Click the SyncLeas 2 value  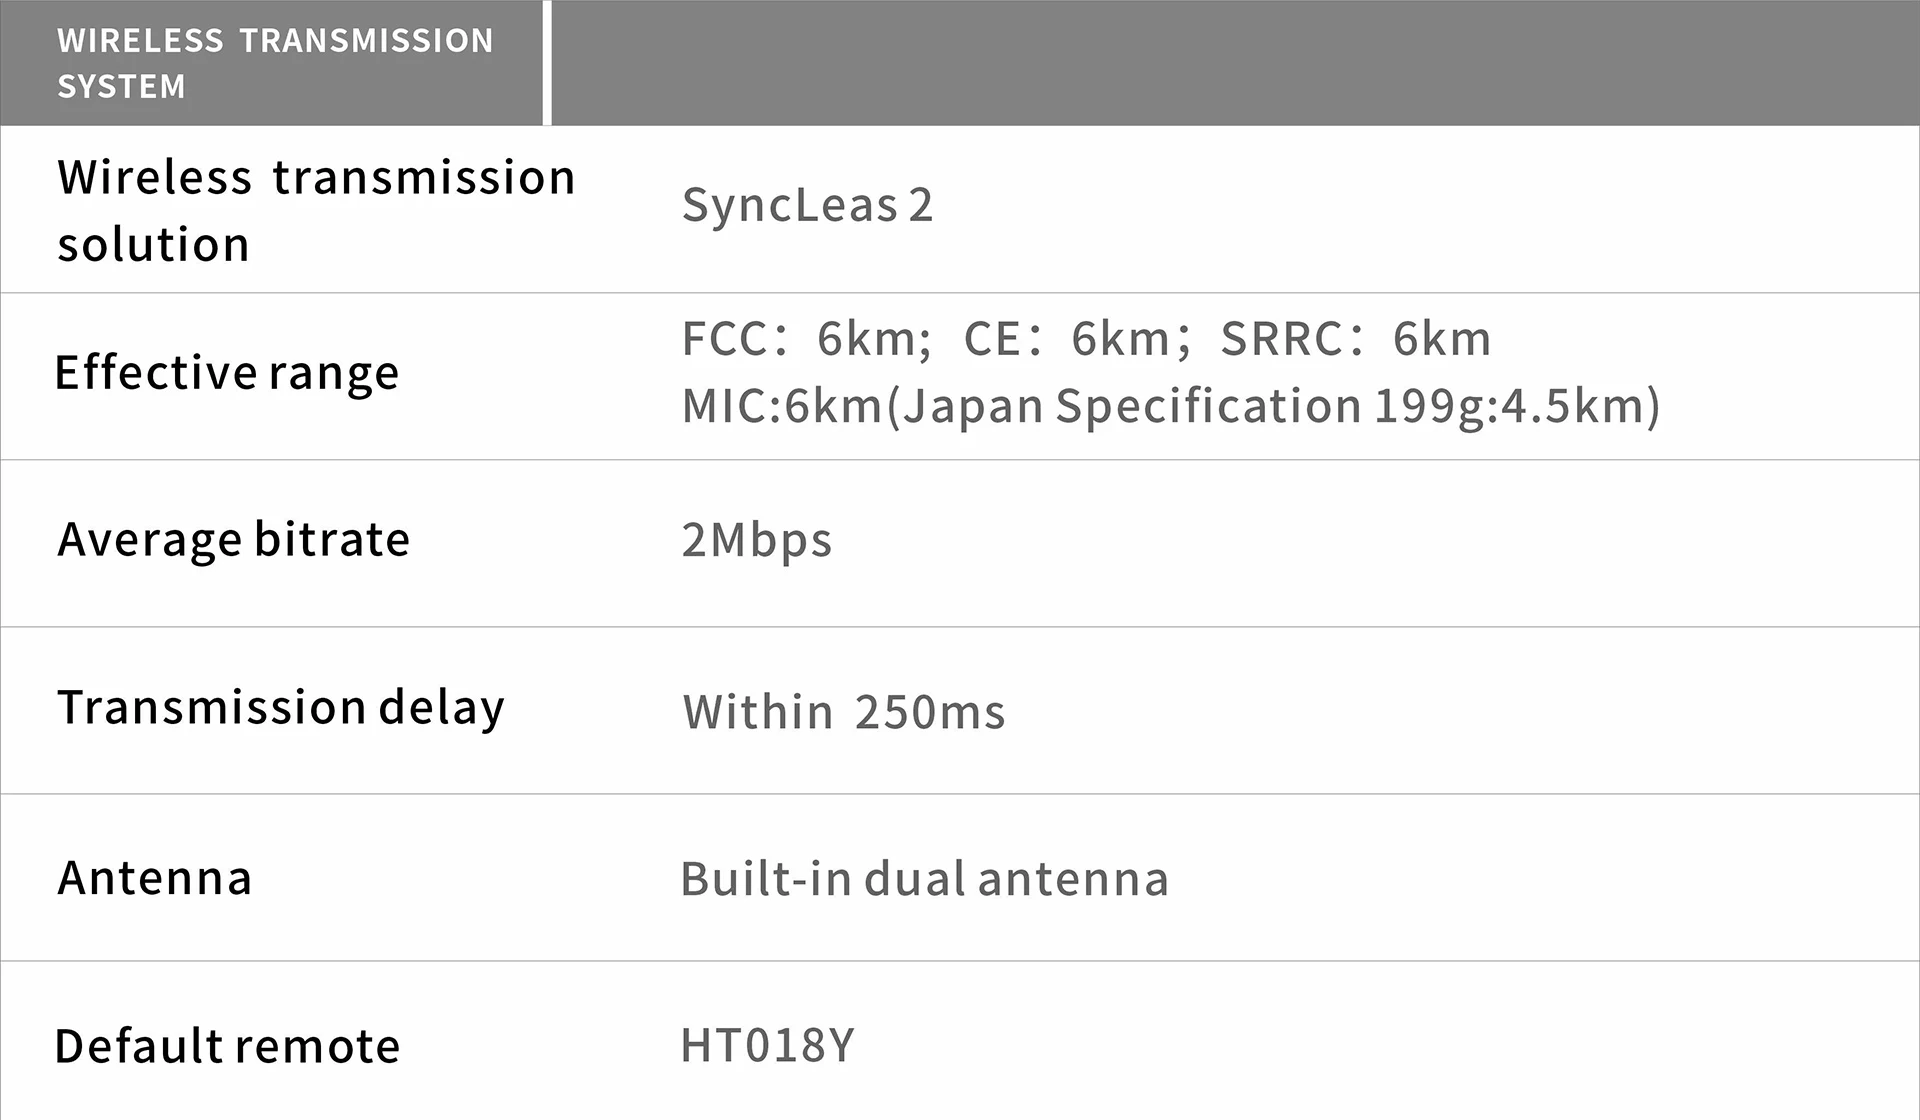point(807,206)
